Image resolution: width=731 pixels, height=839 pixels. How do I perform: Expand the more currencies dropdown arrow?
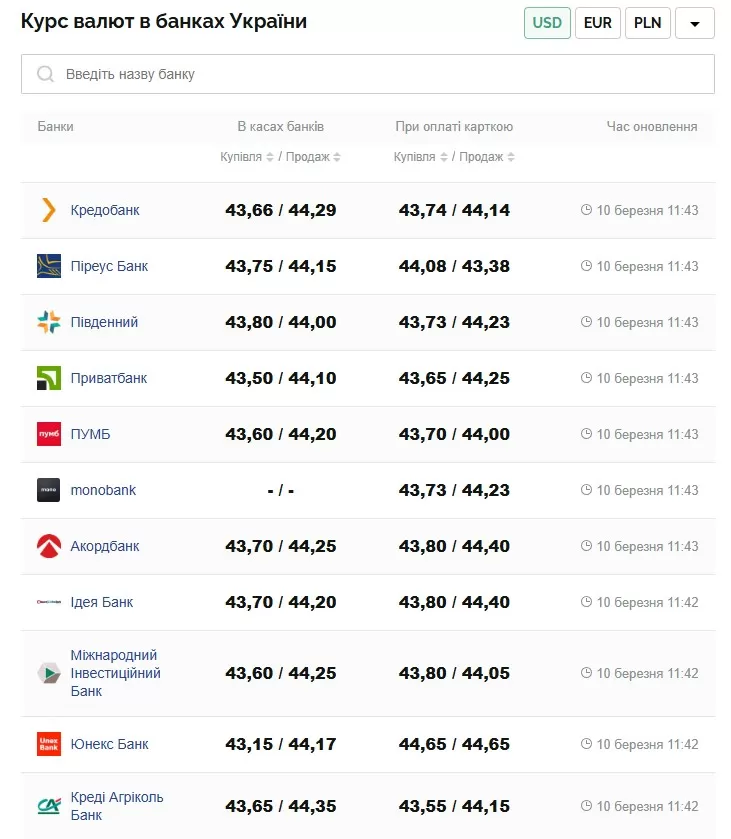[695, 23]
